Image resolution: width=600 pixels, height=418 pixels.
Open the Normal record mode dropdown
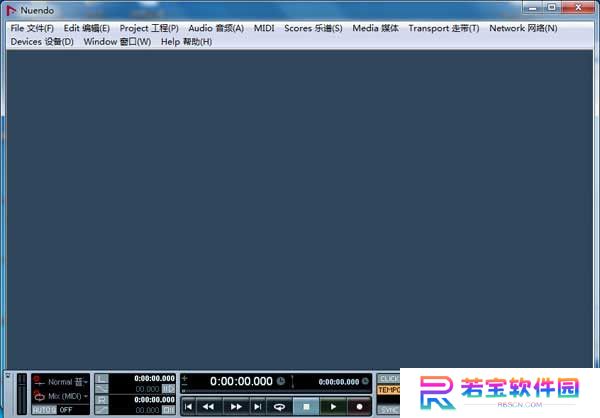click(68, 382)
